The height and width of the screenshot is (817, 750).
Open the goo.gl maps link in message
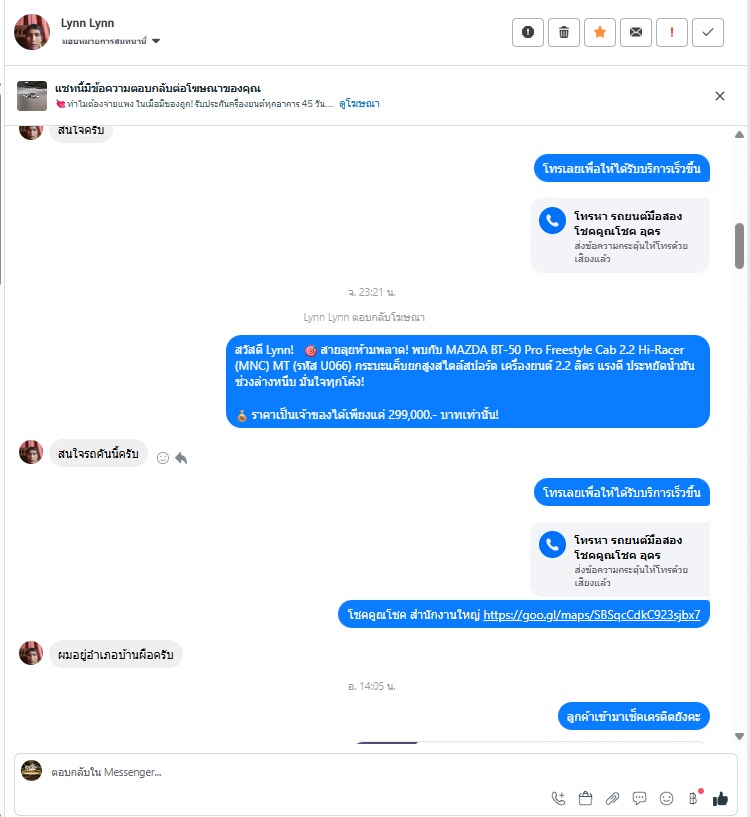(592, 615)
